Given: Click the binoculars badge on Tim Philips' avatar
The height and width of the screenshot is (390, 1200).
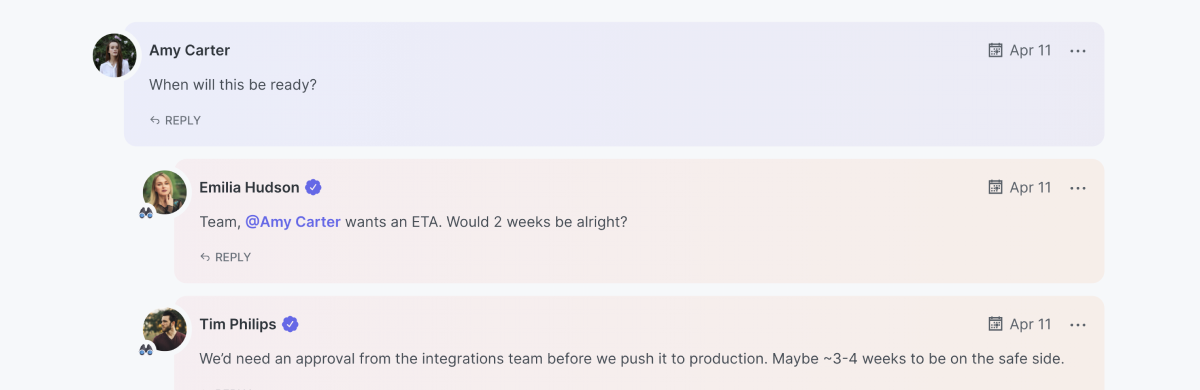Looking at the screenshot, I should 146,349.
